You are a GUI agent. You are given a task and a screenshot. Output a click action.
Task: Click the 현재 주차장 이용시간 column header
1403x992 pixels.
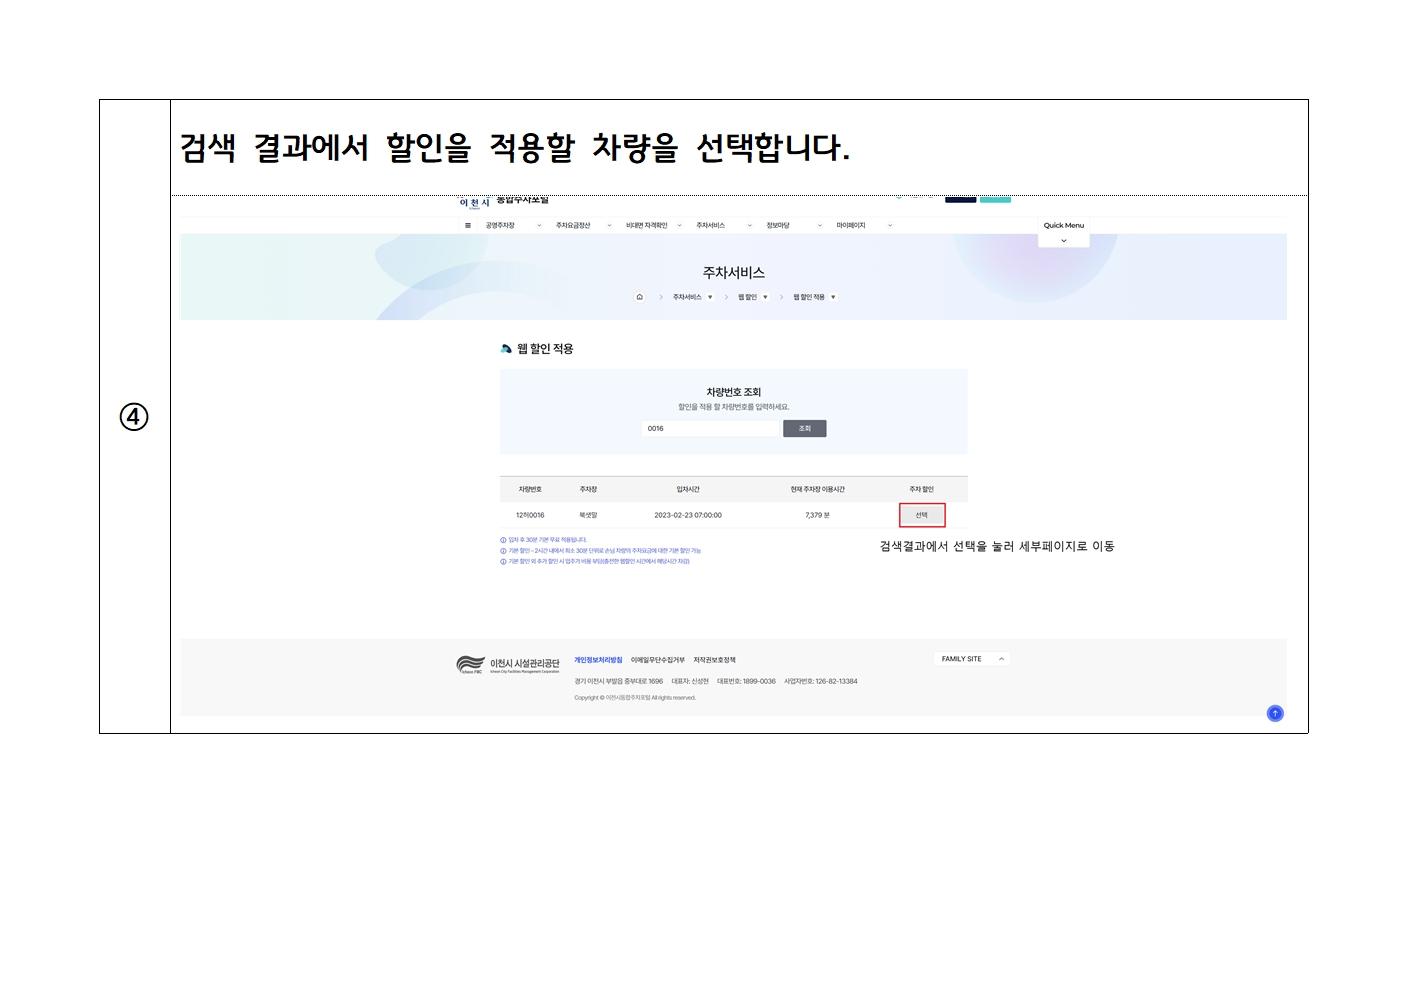(817, 489)
